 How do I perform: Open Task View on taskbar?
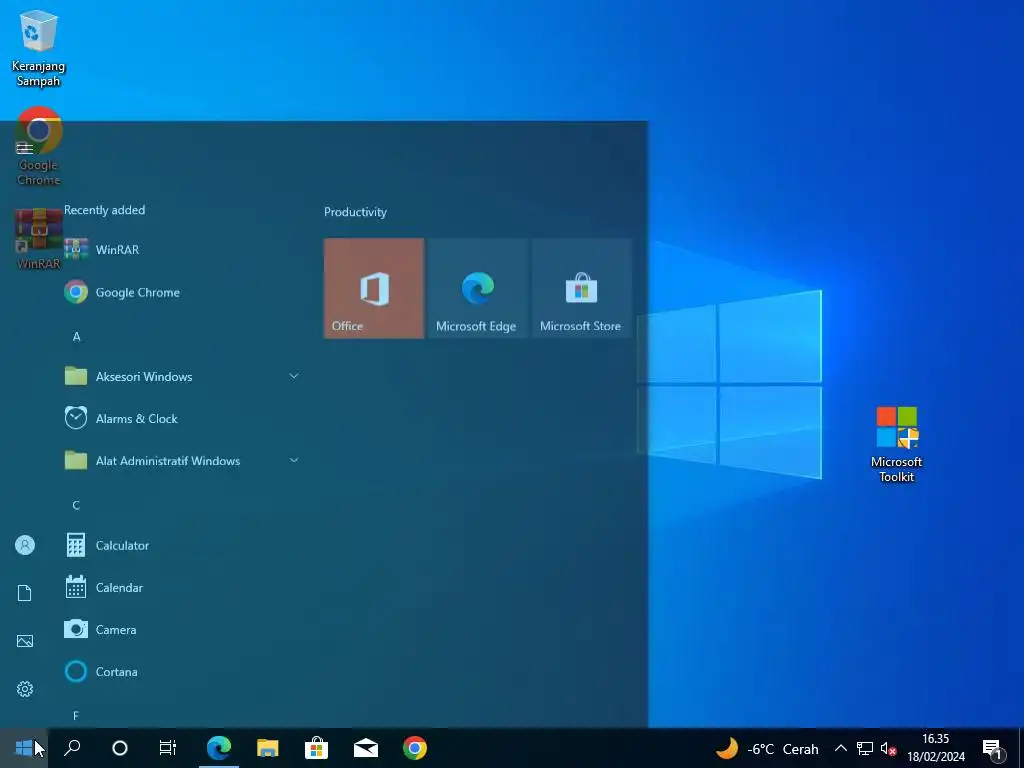(x=168, y=748)
